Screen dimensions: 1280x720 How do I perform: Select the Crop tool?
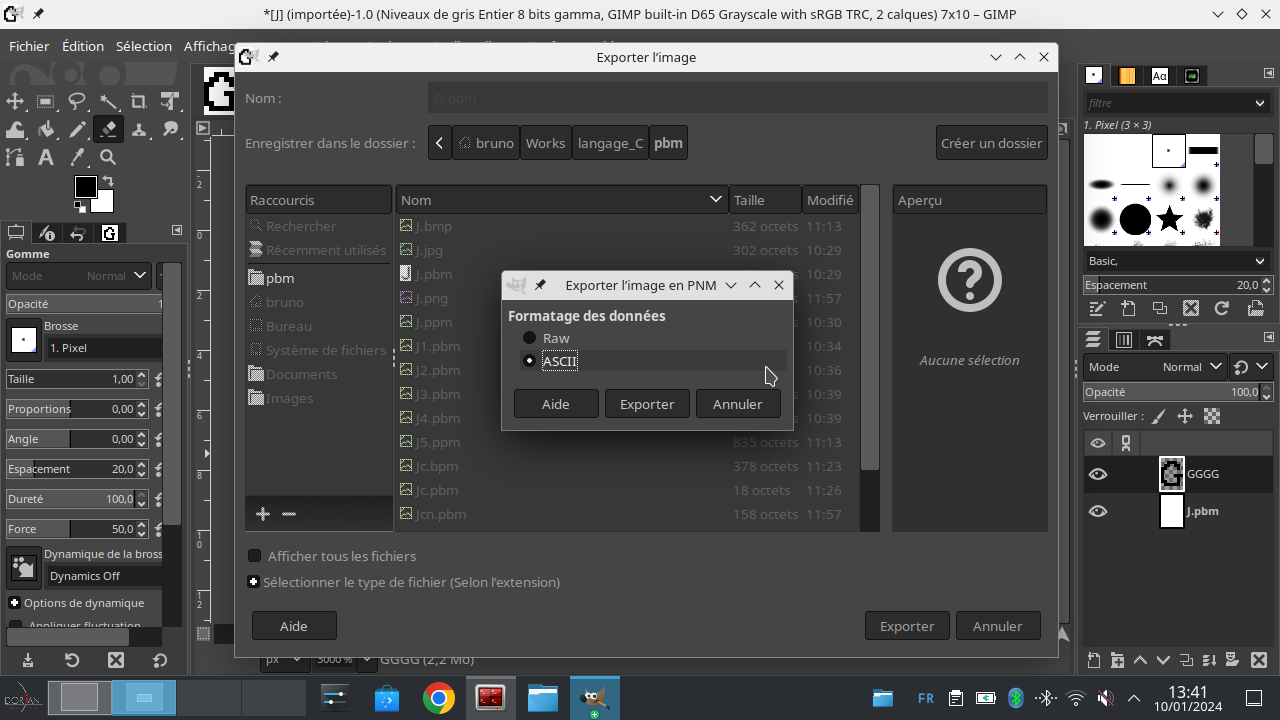coord(139,101)
